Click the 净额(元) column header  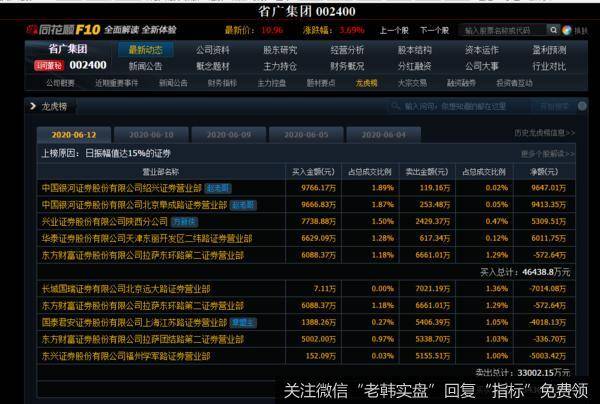tap(544, 172)
